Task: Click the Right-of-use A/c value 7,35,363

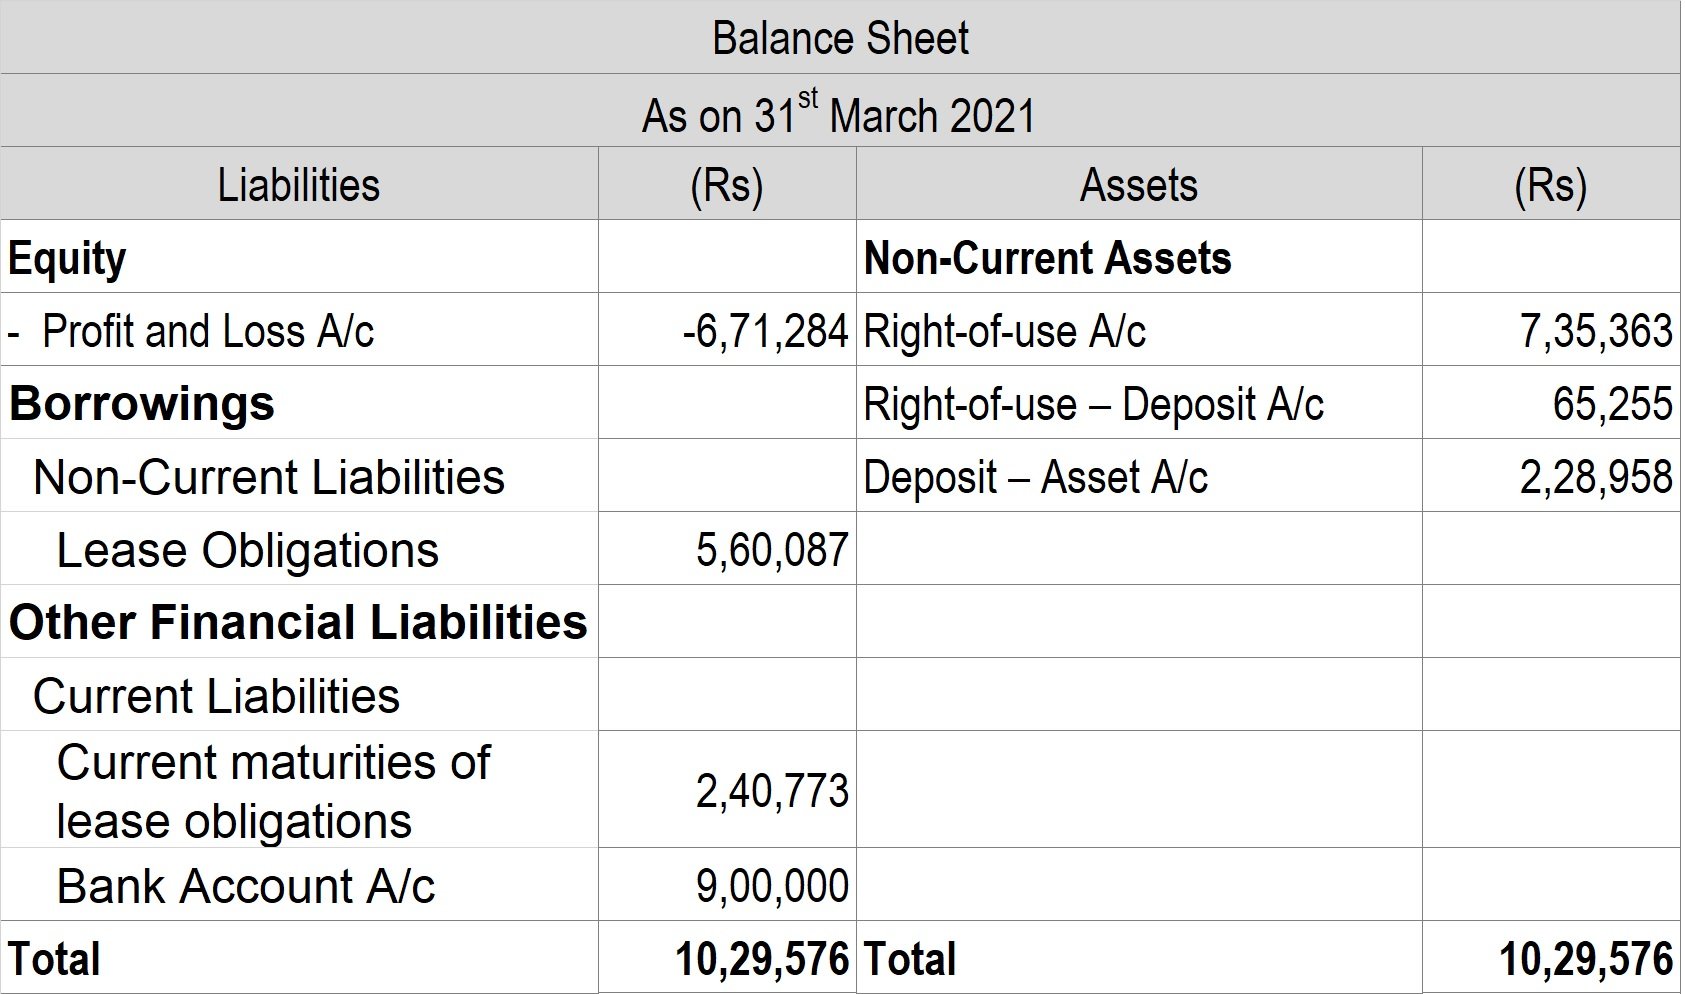Action: pyautogui.click(x=1597, y=330)
